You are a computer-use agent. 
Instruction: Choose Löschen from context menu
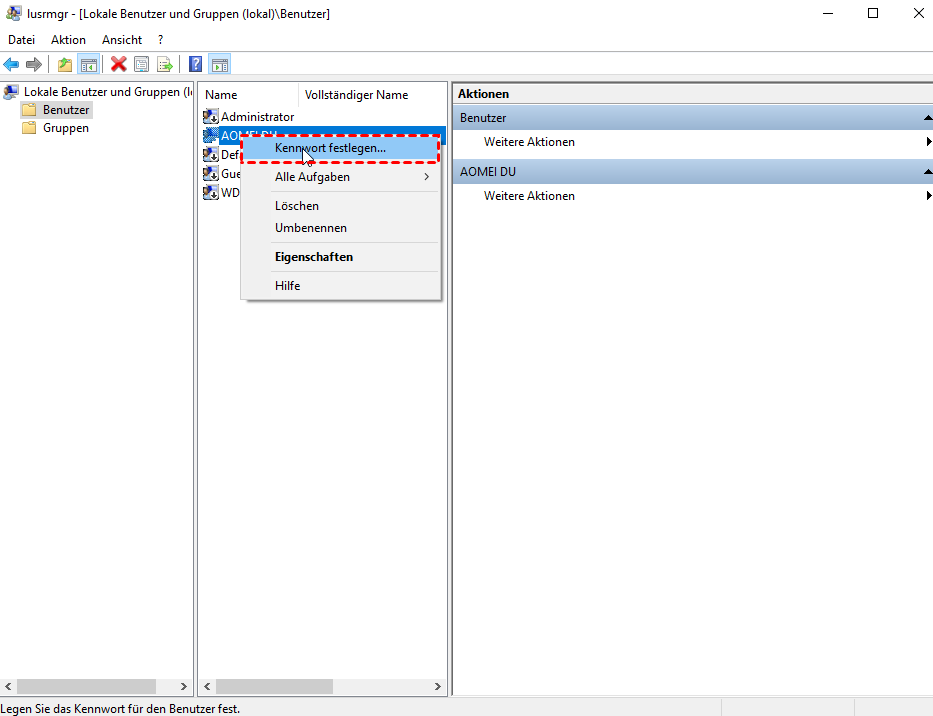click(340, 206)
